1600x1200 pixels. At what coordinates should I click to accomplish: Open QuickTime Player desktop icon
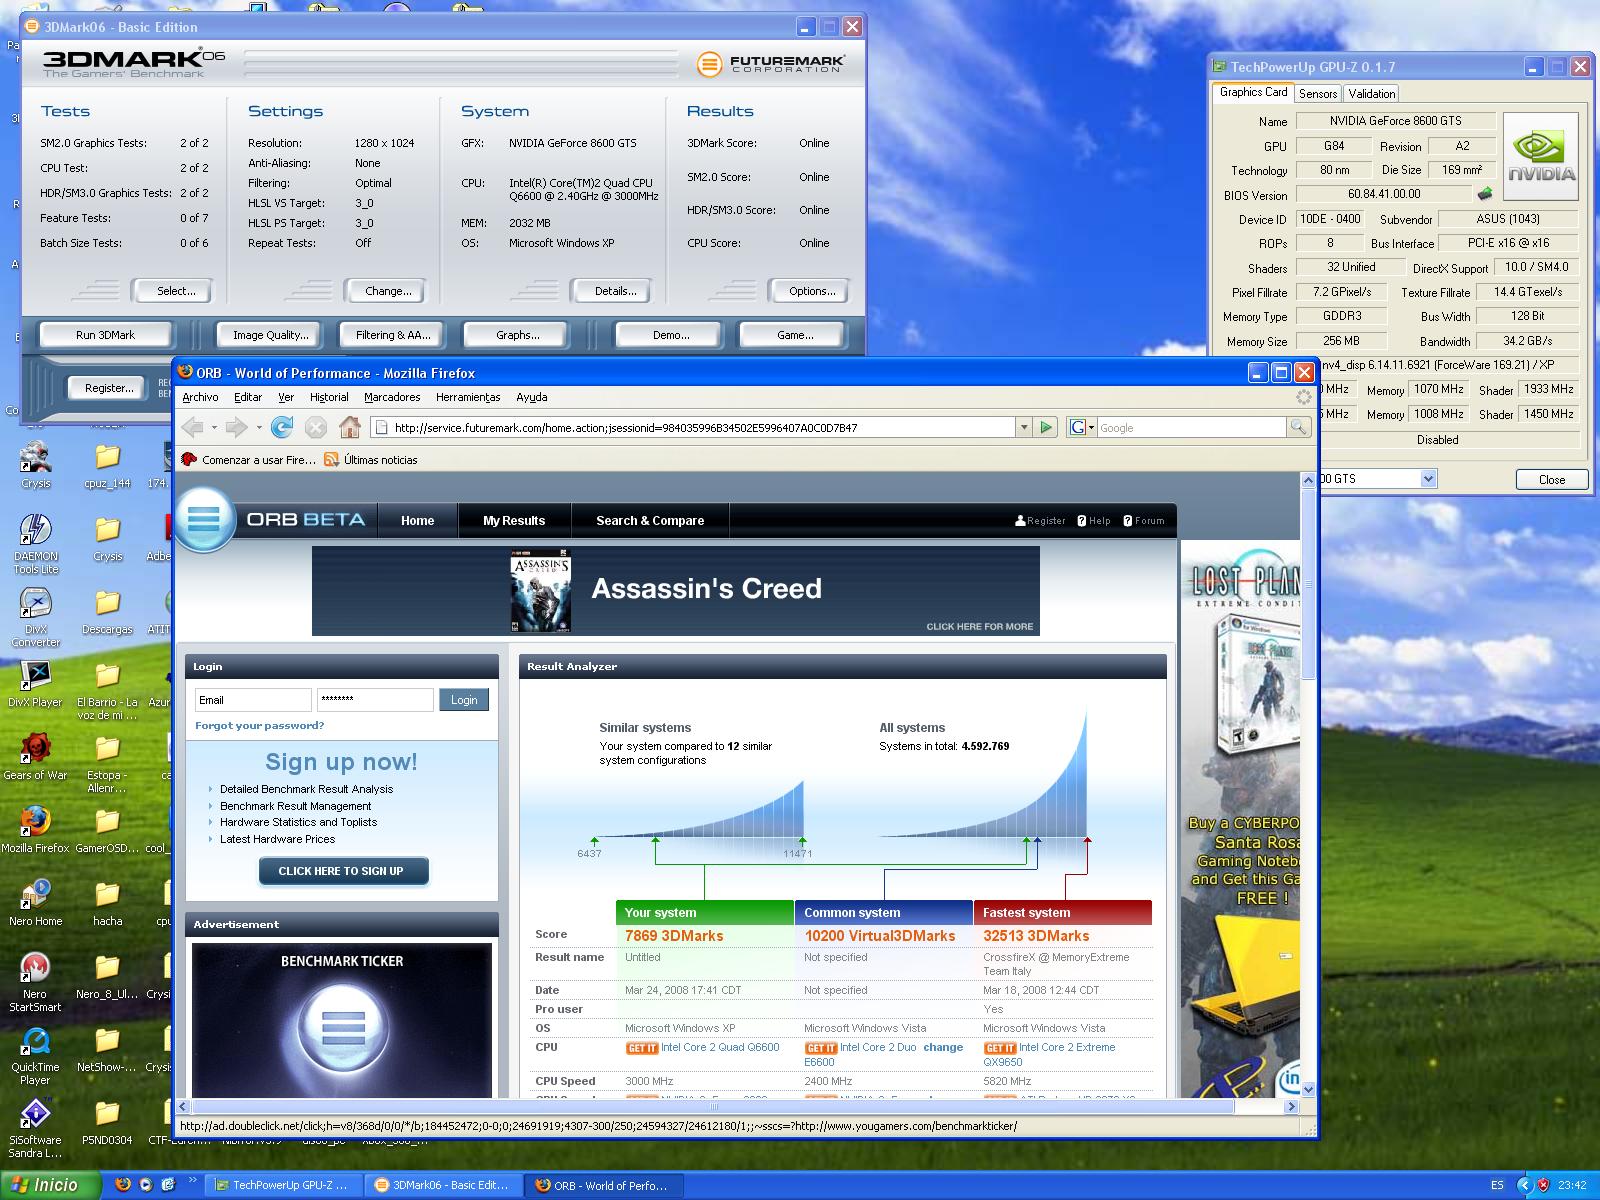pyautogui.click(x=35, y=1056)
